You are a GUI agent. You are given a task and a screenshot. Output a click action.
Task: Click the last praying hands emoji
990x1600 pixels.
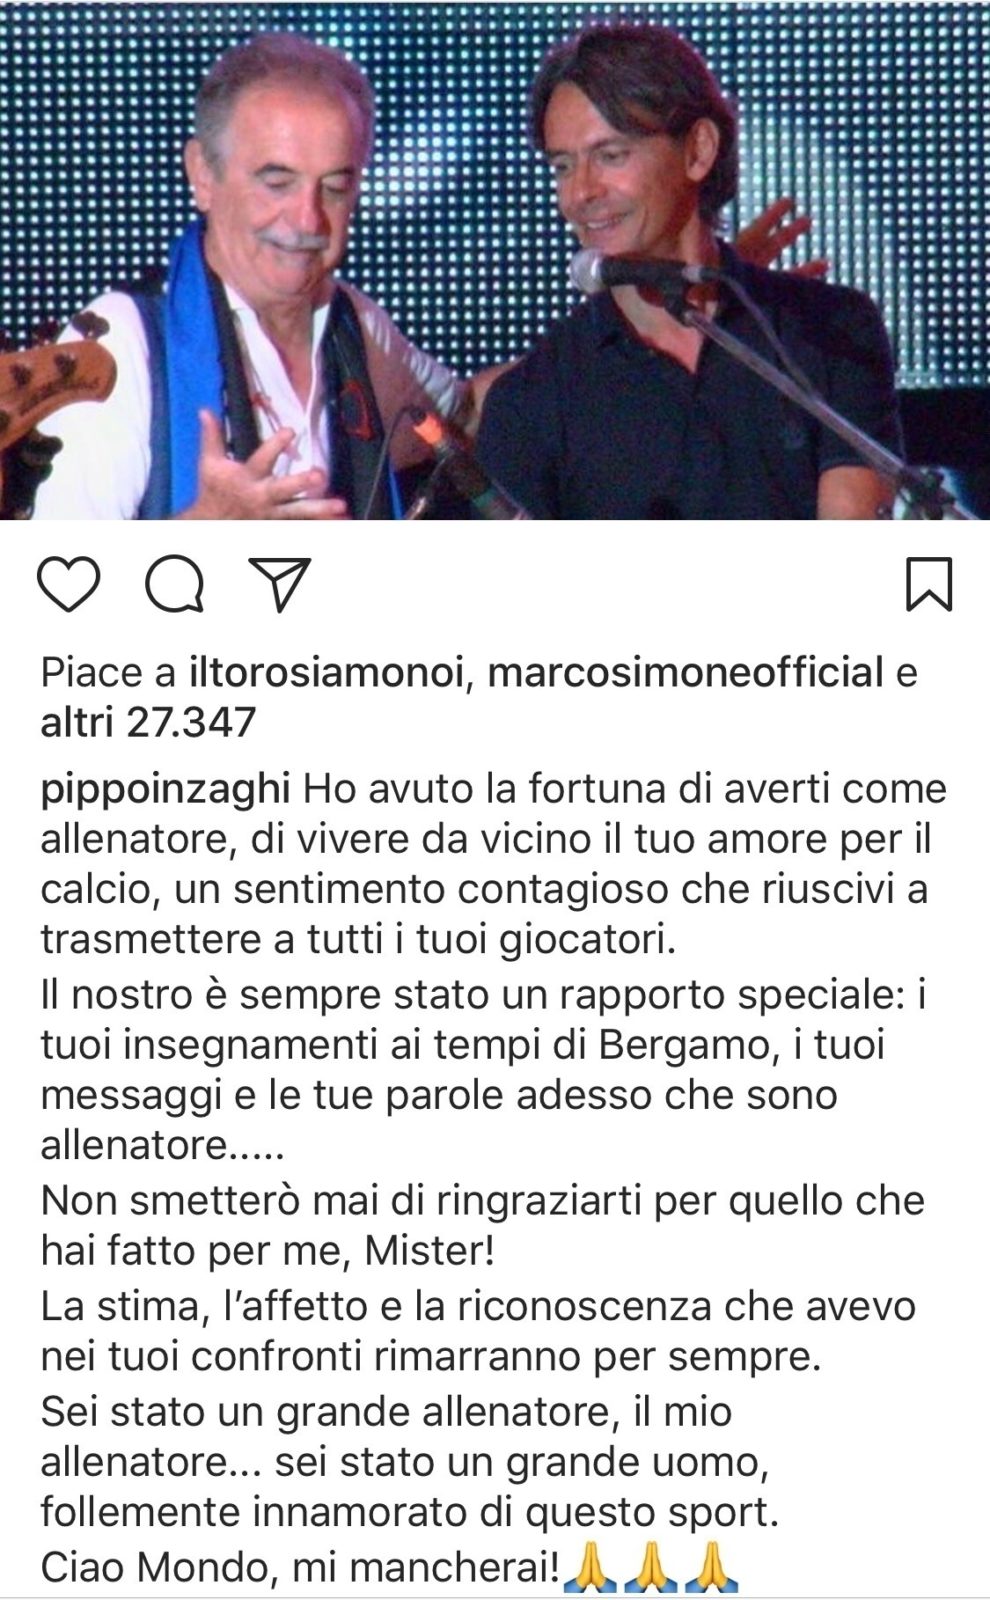[714, 1568]
